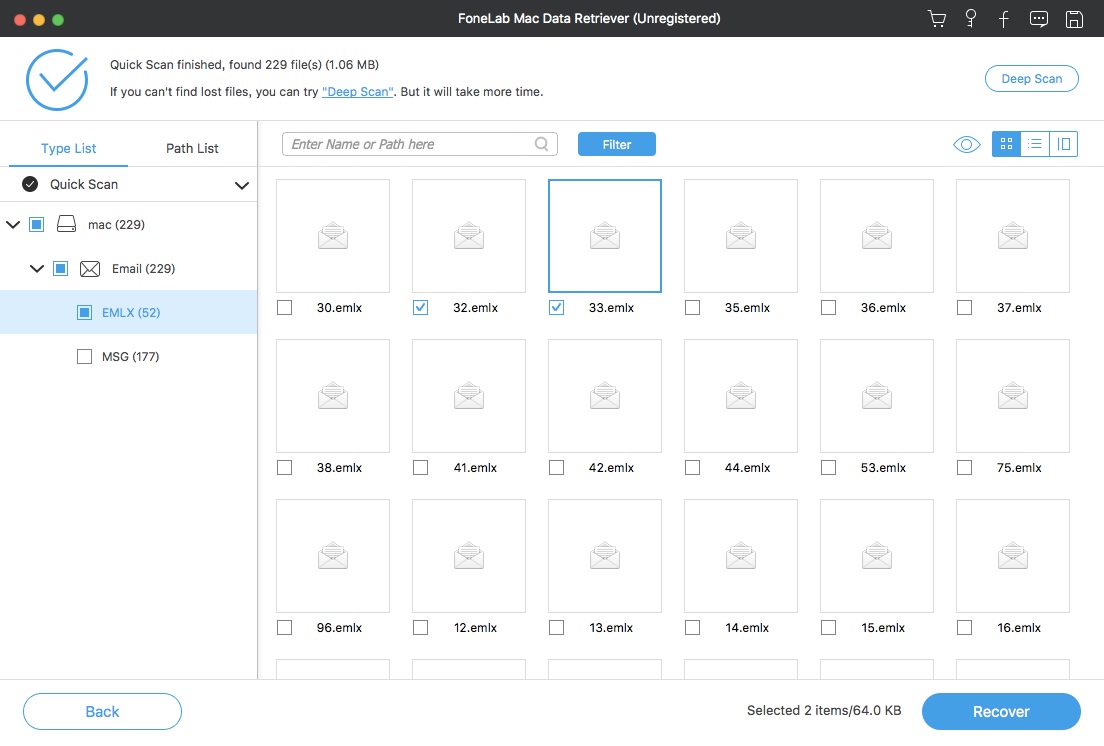Uncheck the 32.emlx file checkbox
The width and height of the screenshot is (1104, 746).
[421, 308]
